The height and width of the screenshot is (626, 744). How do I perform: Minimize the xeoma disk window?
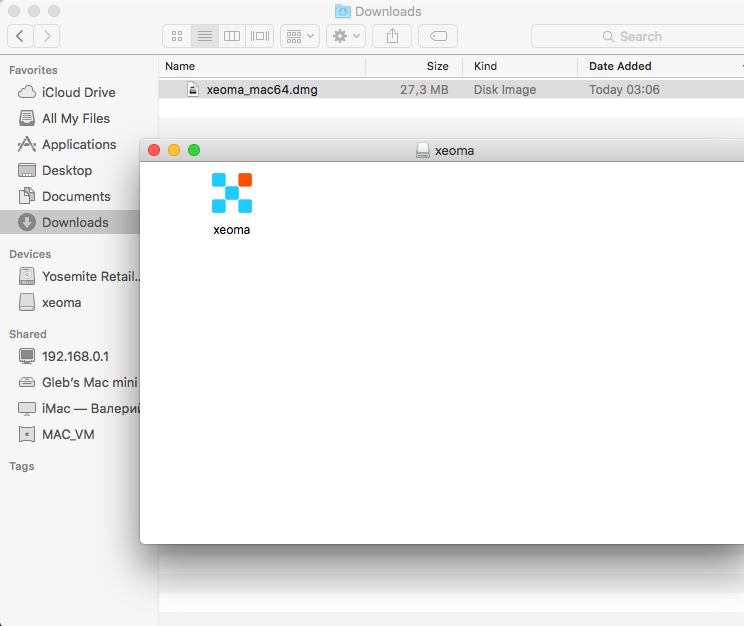pyautogui.click(x=174, y=150)
